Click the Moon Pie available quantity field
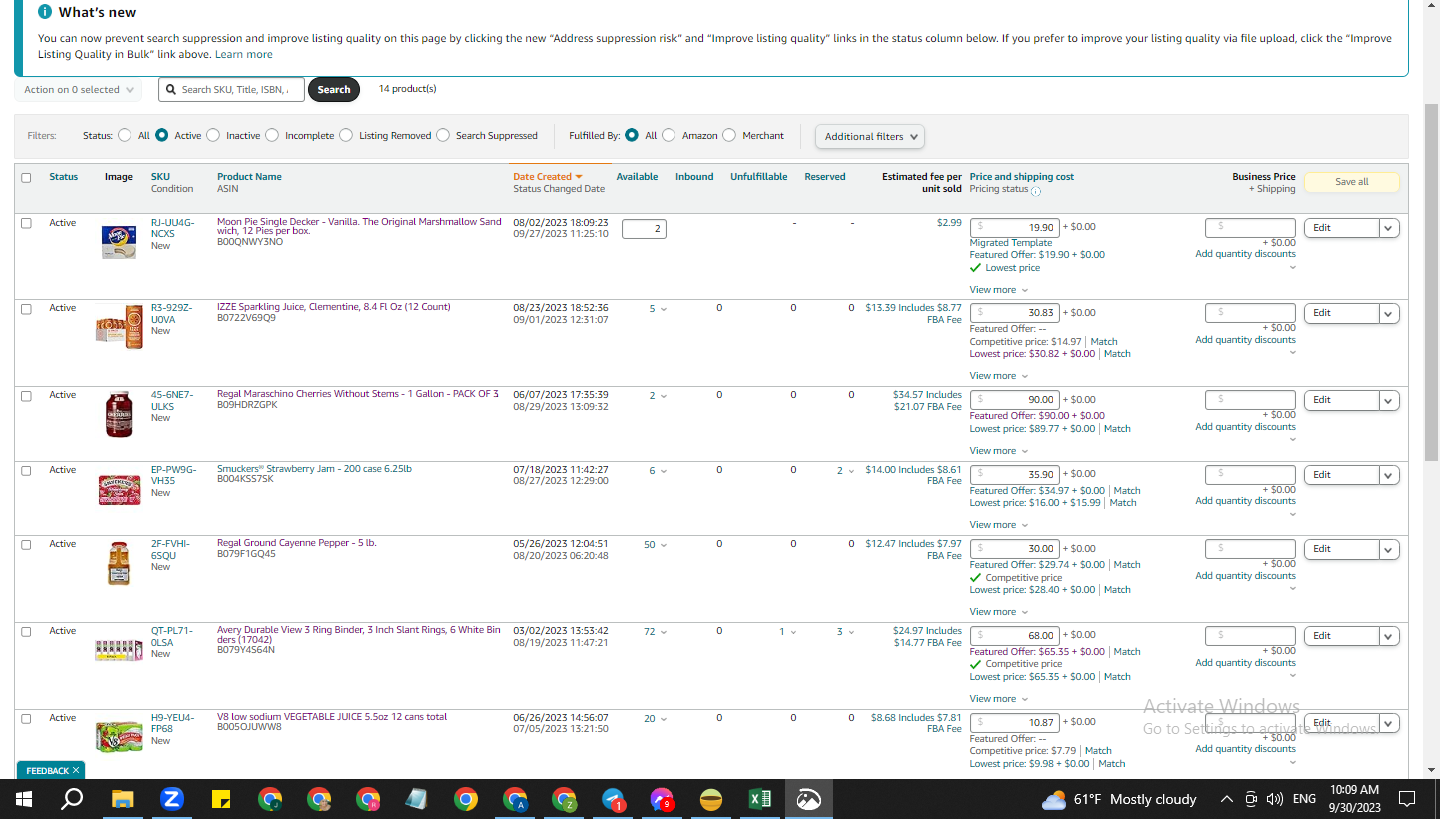This screenshot has width=1440, height=819. click(x=644, y=229)
